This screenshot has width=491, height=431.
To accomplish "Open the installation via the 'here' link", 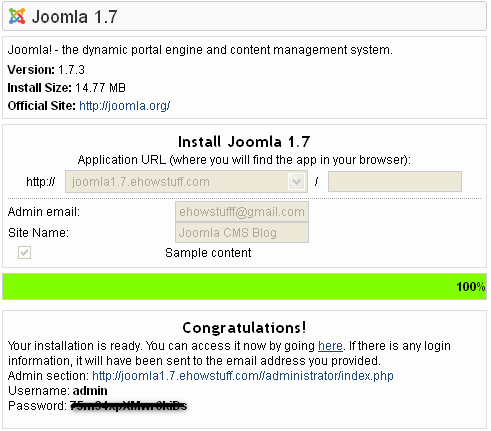I will [x=330, y=346].
